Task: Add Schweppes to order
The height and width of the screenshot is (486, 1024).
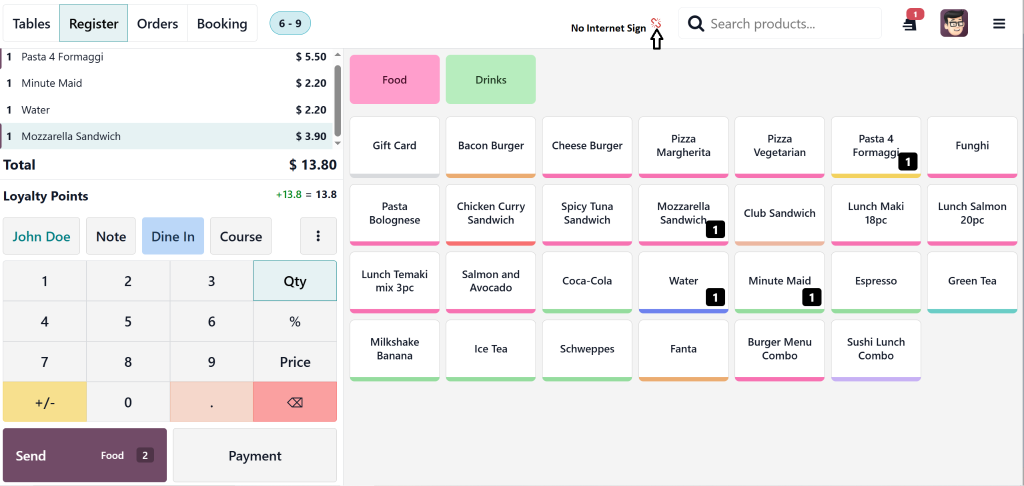Action: [587, 349]
